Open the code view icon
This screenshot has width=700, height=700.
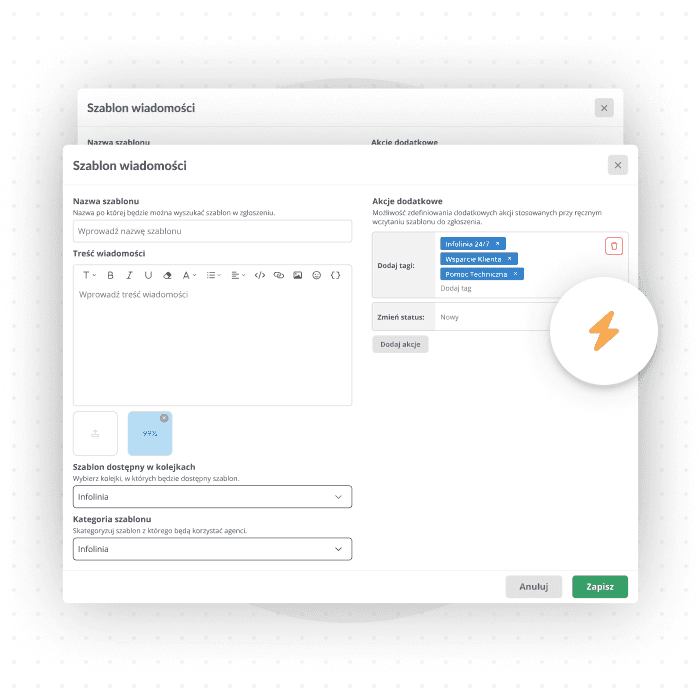click(x=260, y=275)
